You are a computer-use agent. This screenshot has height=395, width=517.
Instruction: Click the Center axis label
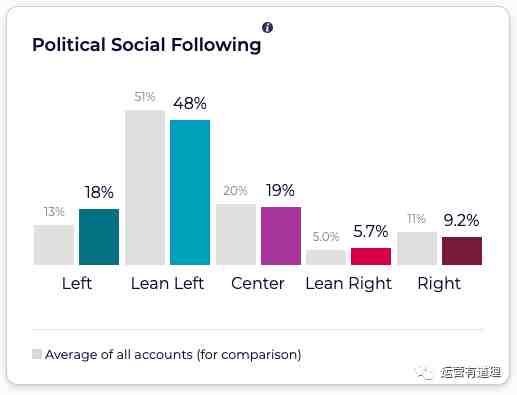click(x=258, y=284)
